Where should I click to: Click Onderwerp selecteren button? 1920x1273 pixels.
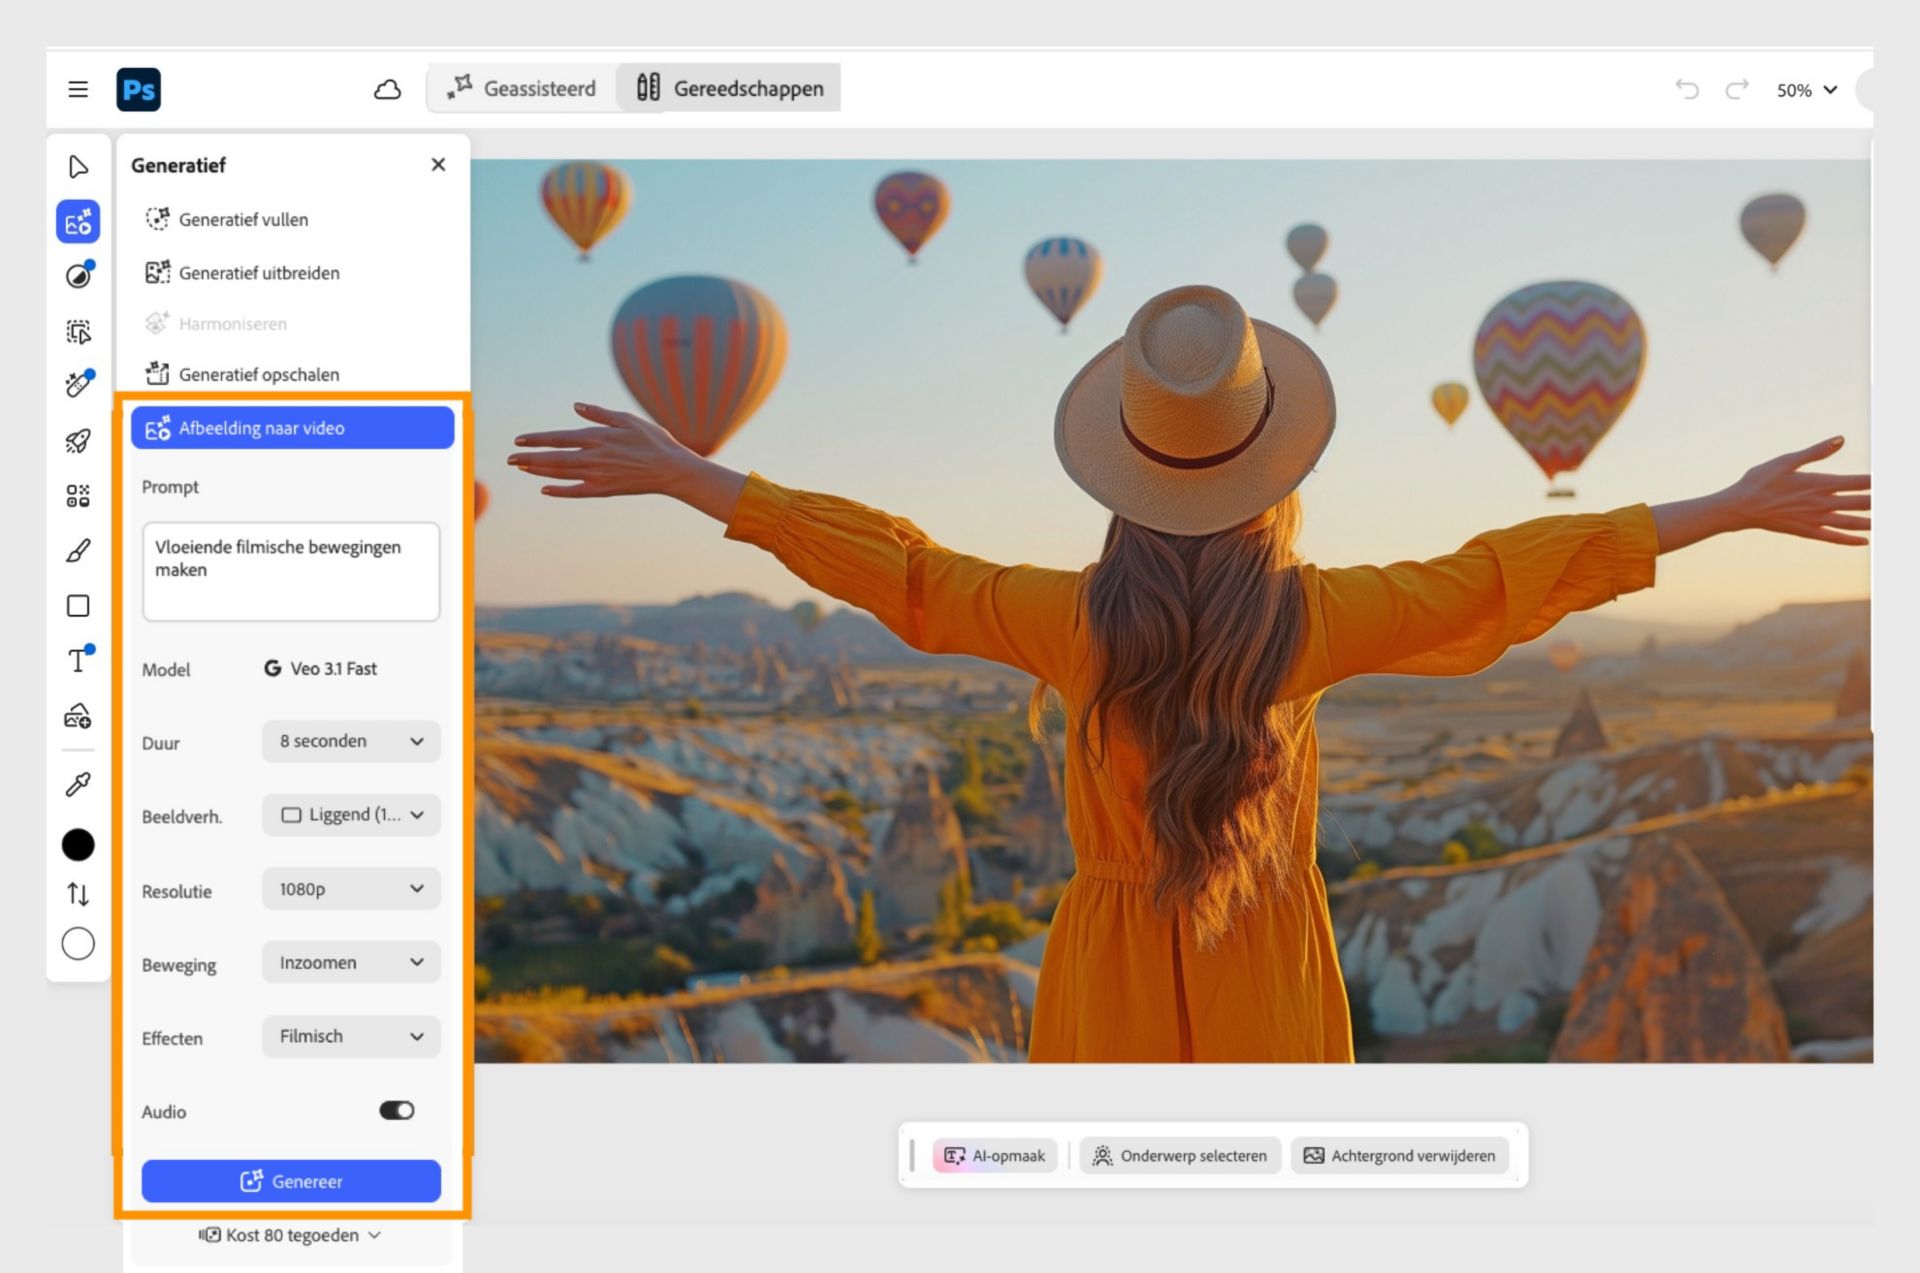point(1180,1156)
